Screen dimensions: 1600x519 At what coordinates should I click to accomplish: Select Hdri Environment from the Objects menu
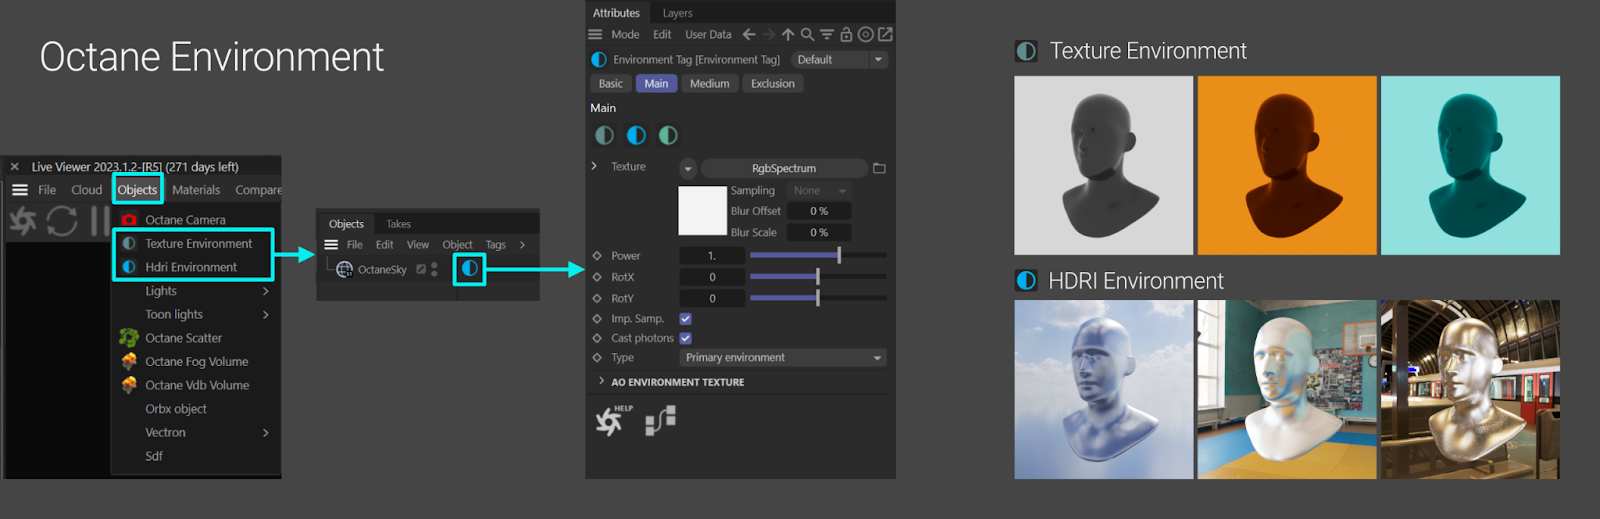pos(191,267)
